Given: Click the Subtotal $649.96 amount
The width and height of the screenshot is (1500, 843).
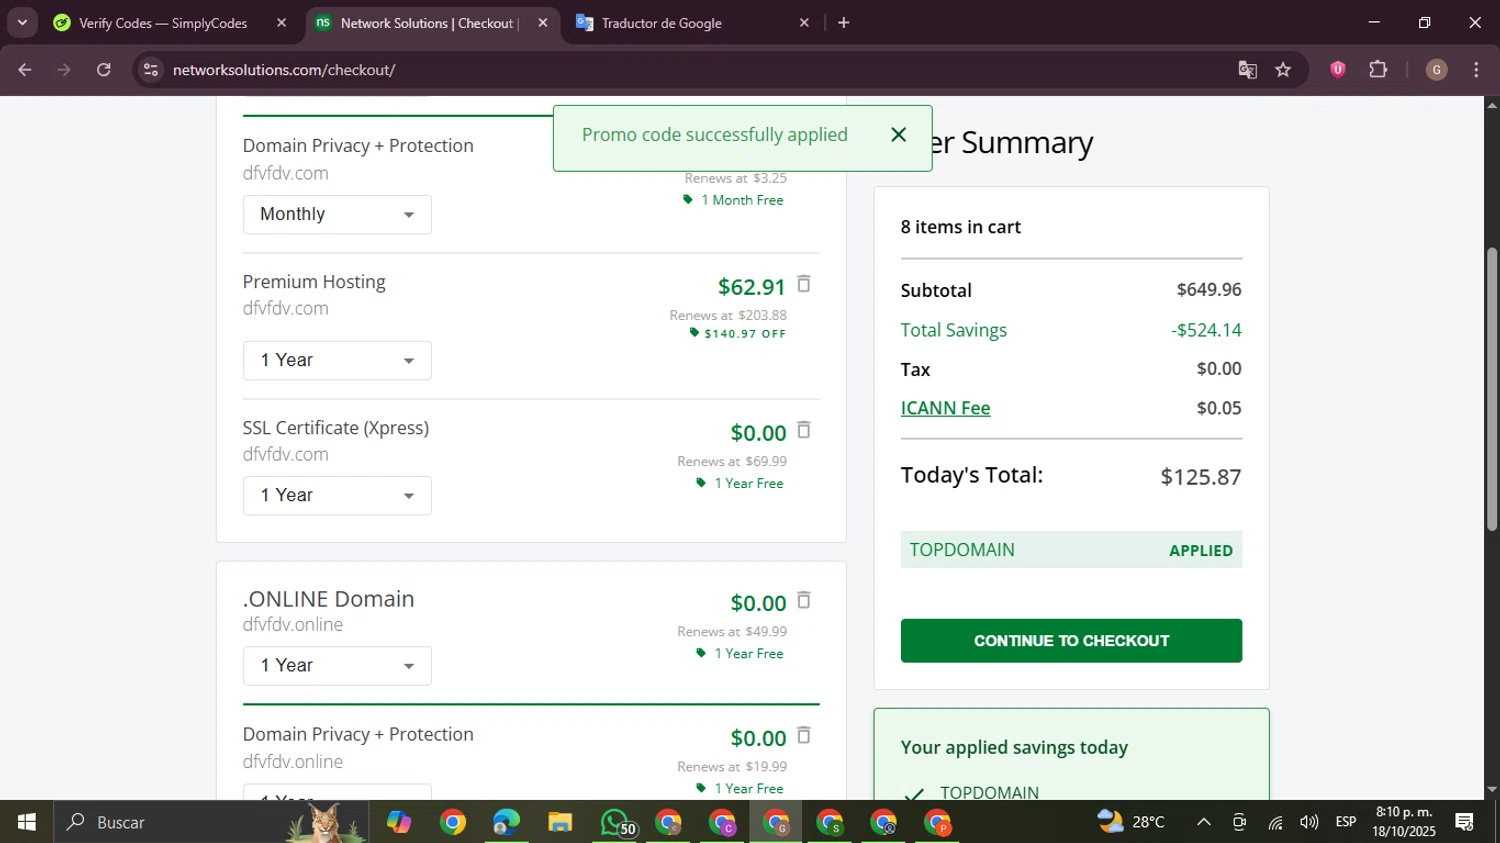Looking at the screenshot, I should pyautogui.click(x=1209, y=290).
